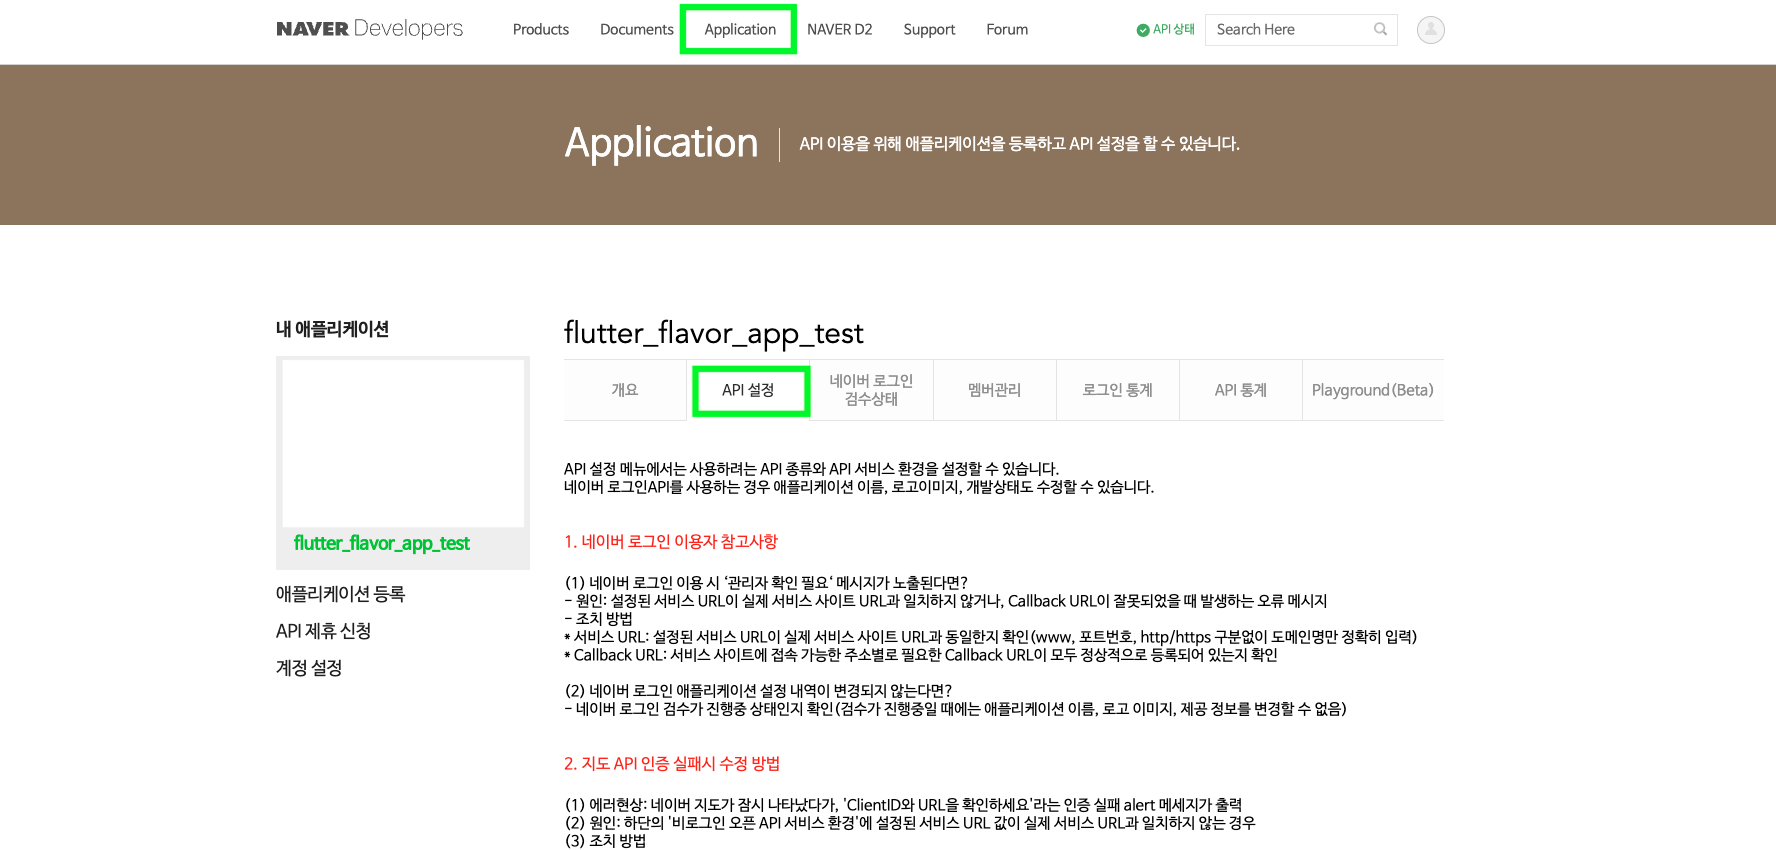Open 애플리케이션 등록 link

(340, 594)
